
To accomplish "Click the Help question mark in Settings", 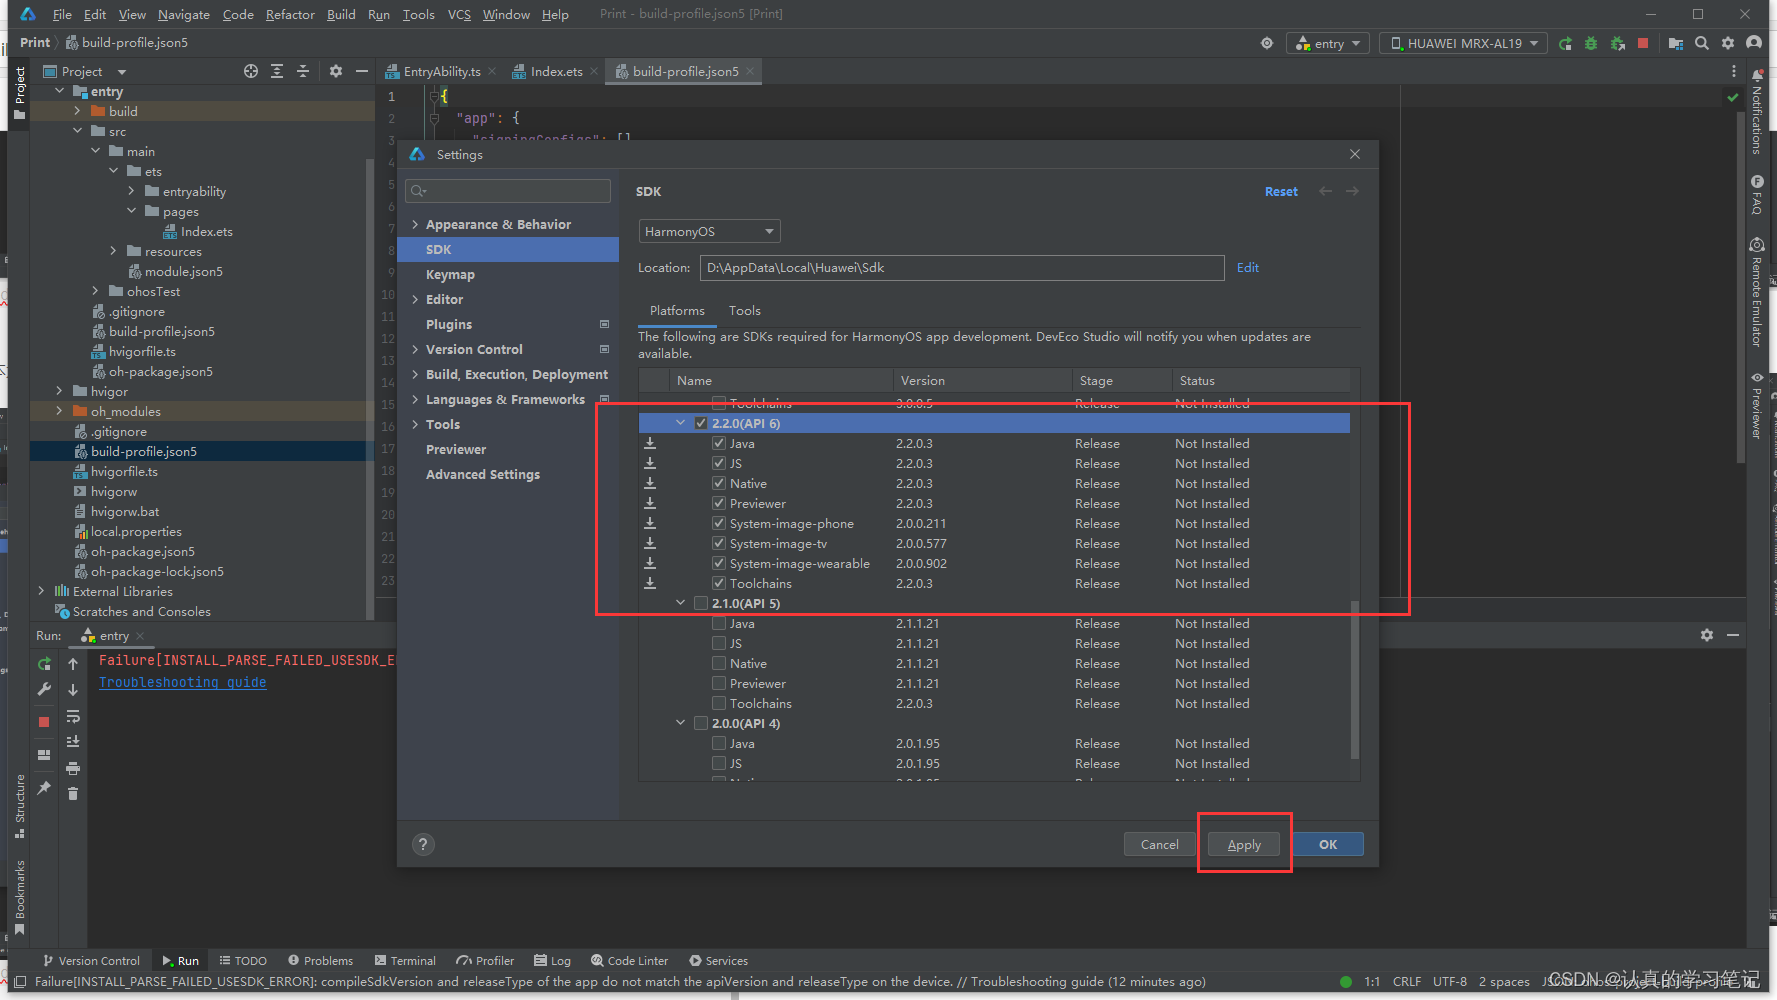I will tap(423, 844).
